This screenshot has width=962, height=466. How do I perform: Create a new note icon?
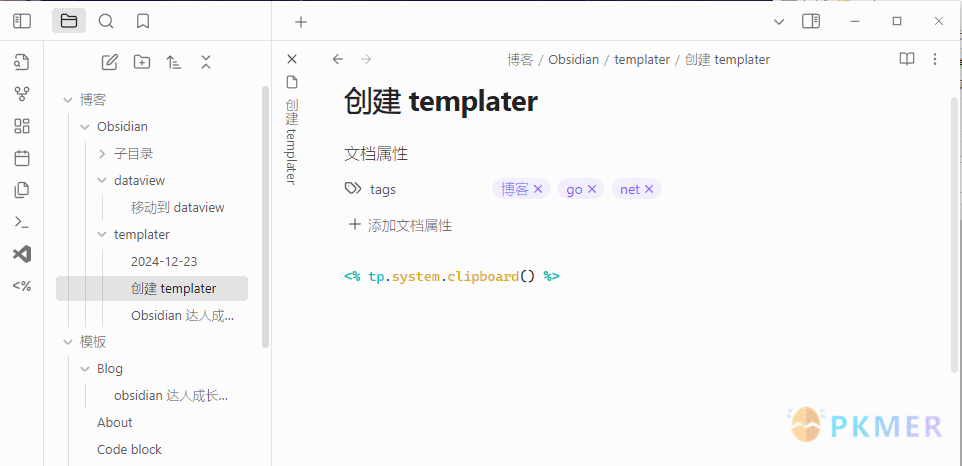(109, 62)
